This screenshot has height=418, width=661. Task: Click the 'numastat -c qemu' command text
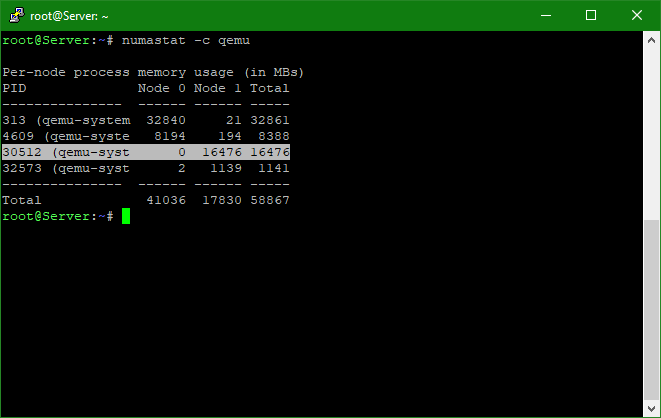186,40
